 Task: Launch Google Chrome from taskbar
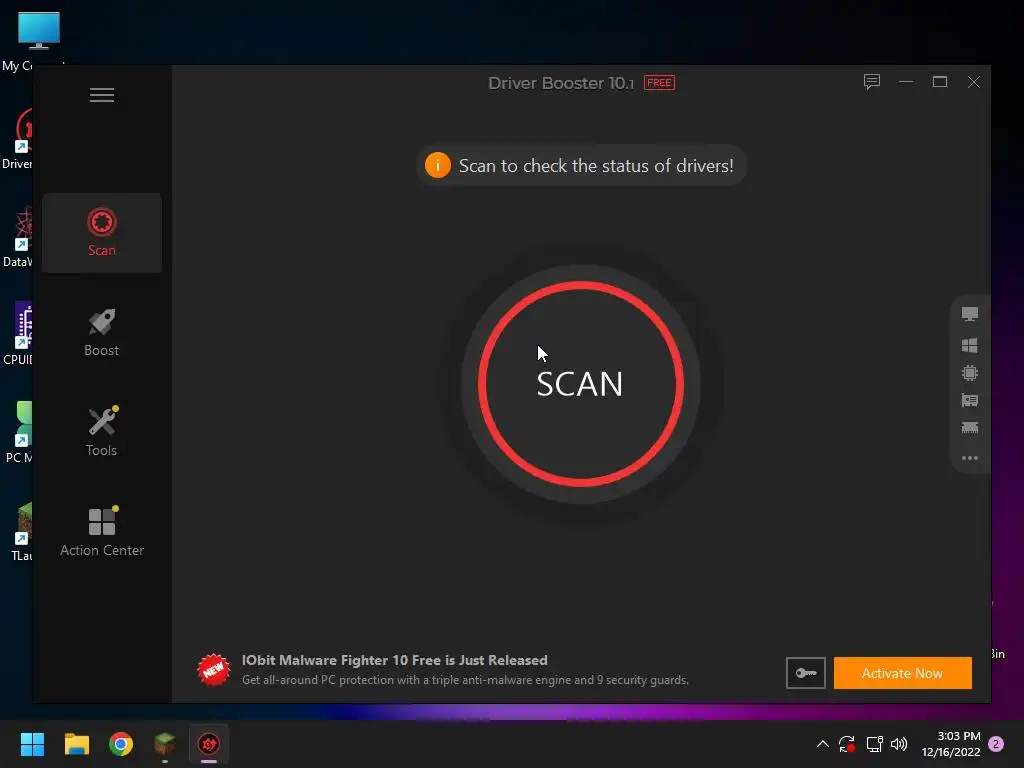point(121,744)
